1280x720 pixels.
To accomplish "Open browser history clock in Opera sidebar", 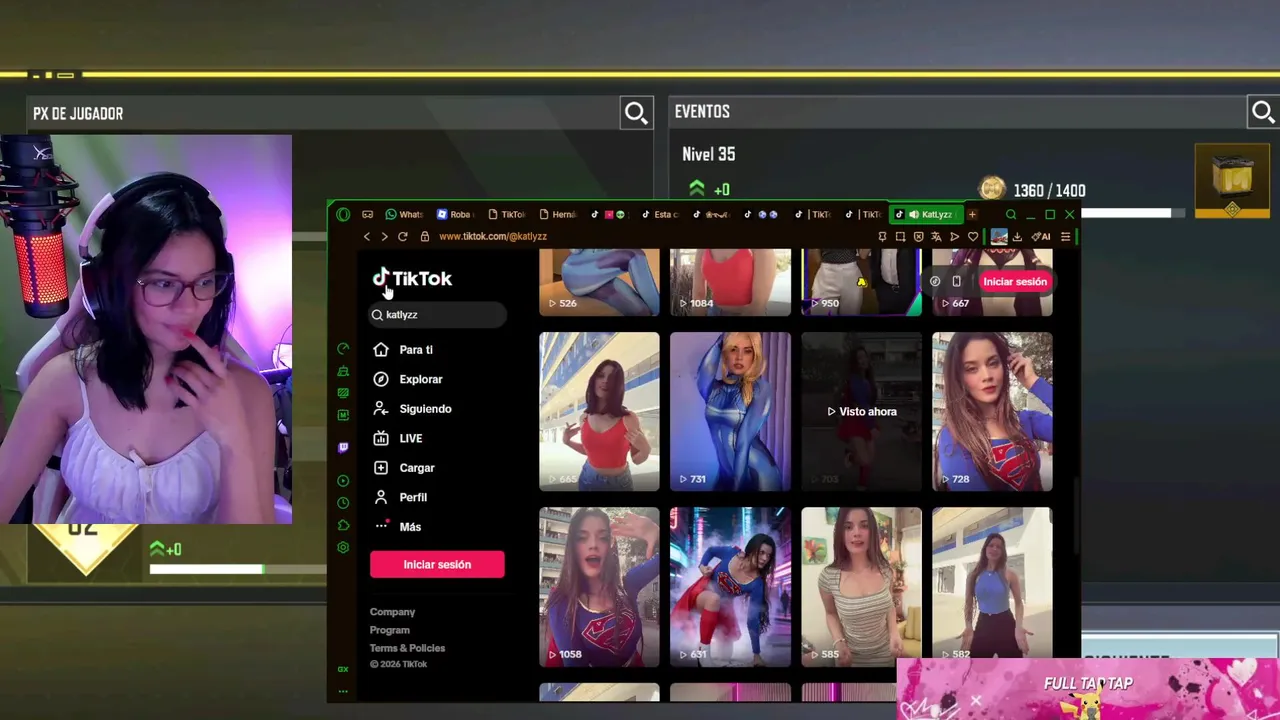I will click(343, 503).
